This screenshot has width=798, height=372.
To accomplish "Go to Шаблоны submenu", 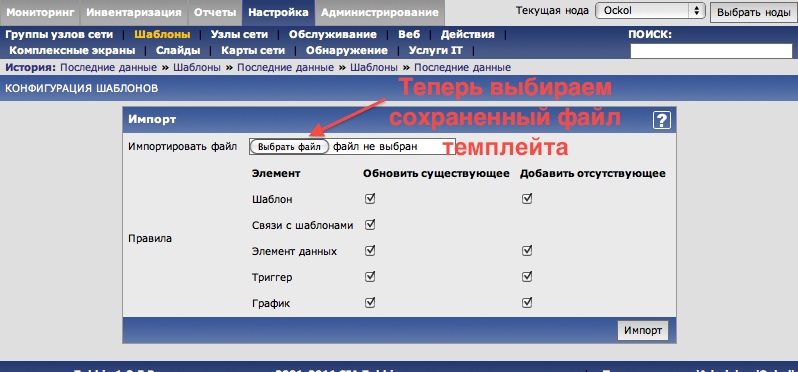I will pyautogui.click(x=162, y=35).
